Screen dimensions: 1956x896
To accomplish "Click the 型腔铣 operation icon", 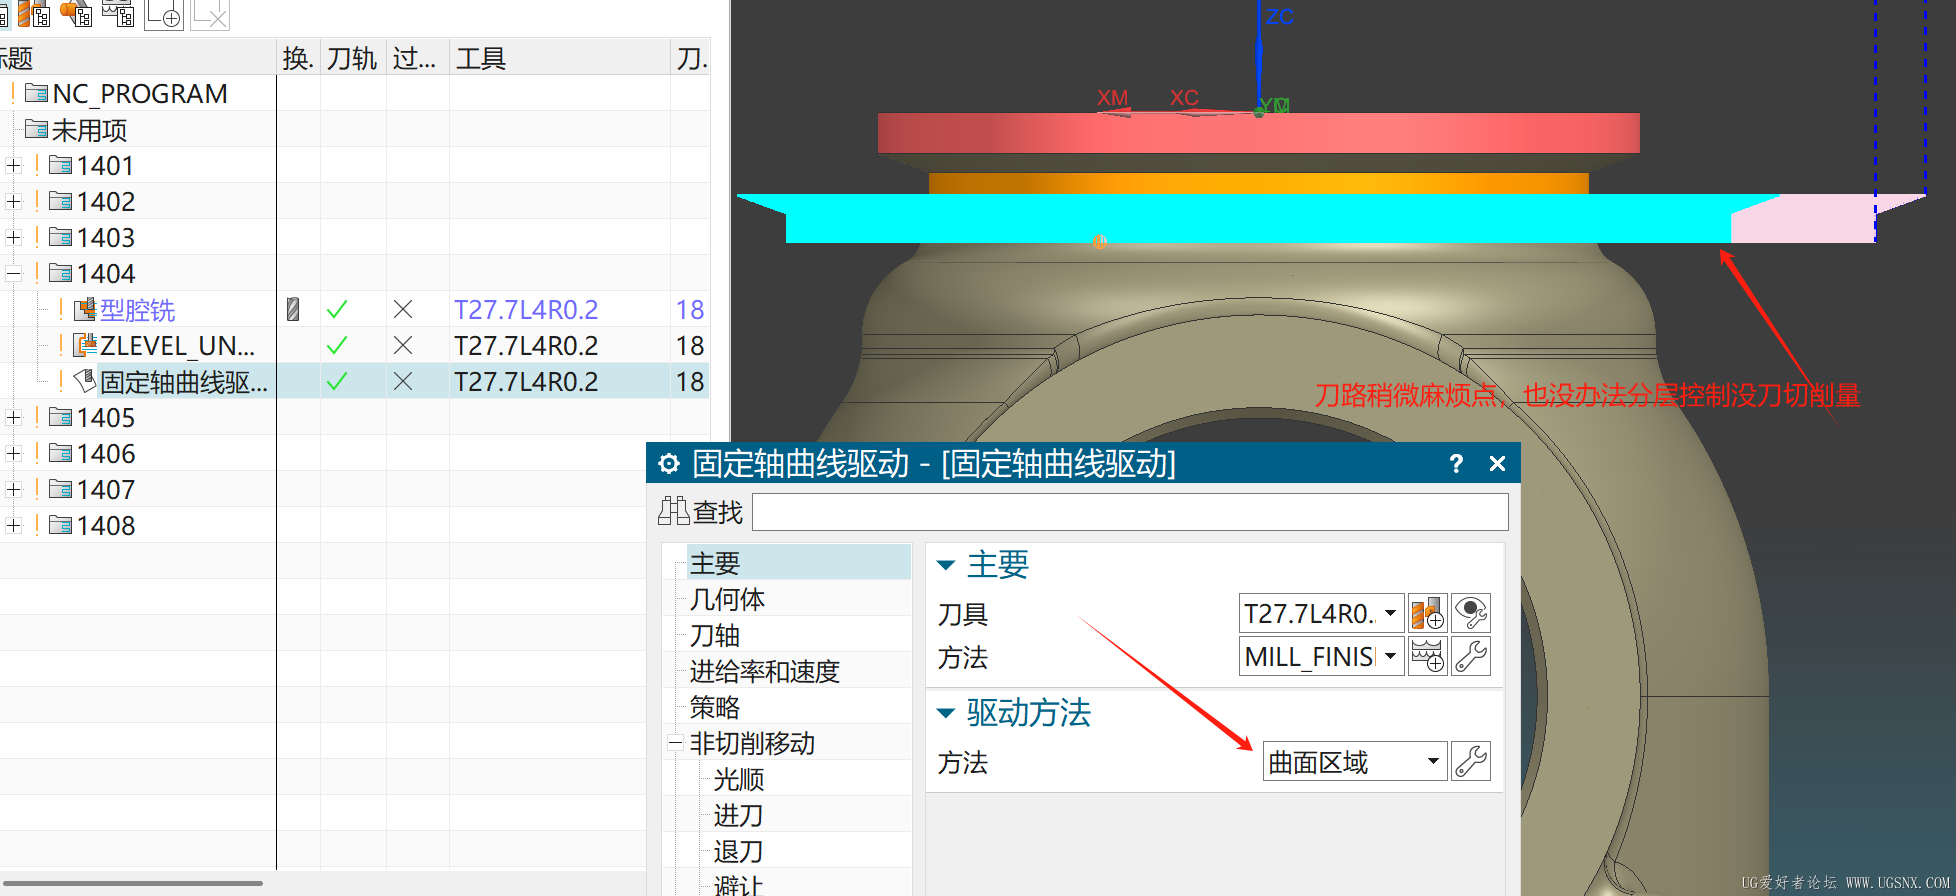I will 86,310.
